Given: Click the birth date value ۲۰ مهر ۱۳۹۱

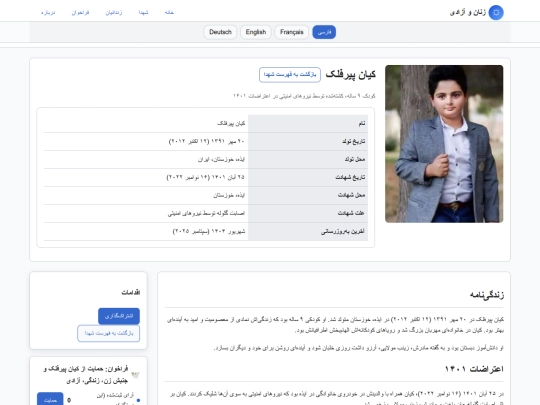Looking at the screenshot, I should 207,141.
